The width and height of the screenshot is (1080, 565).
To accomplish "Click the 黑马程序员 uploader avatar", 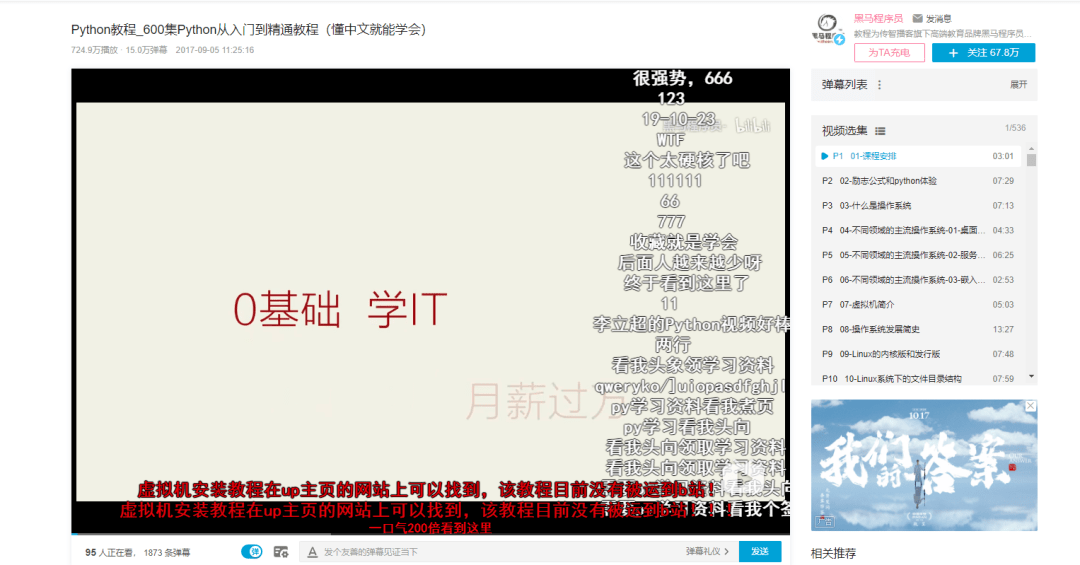I will [828, 30].
